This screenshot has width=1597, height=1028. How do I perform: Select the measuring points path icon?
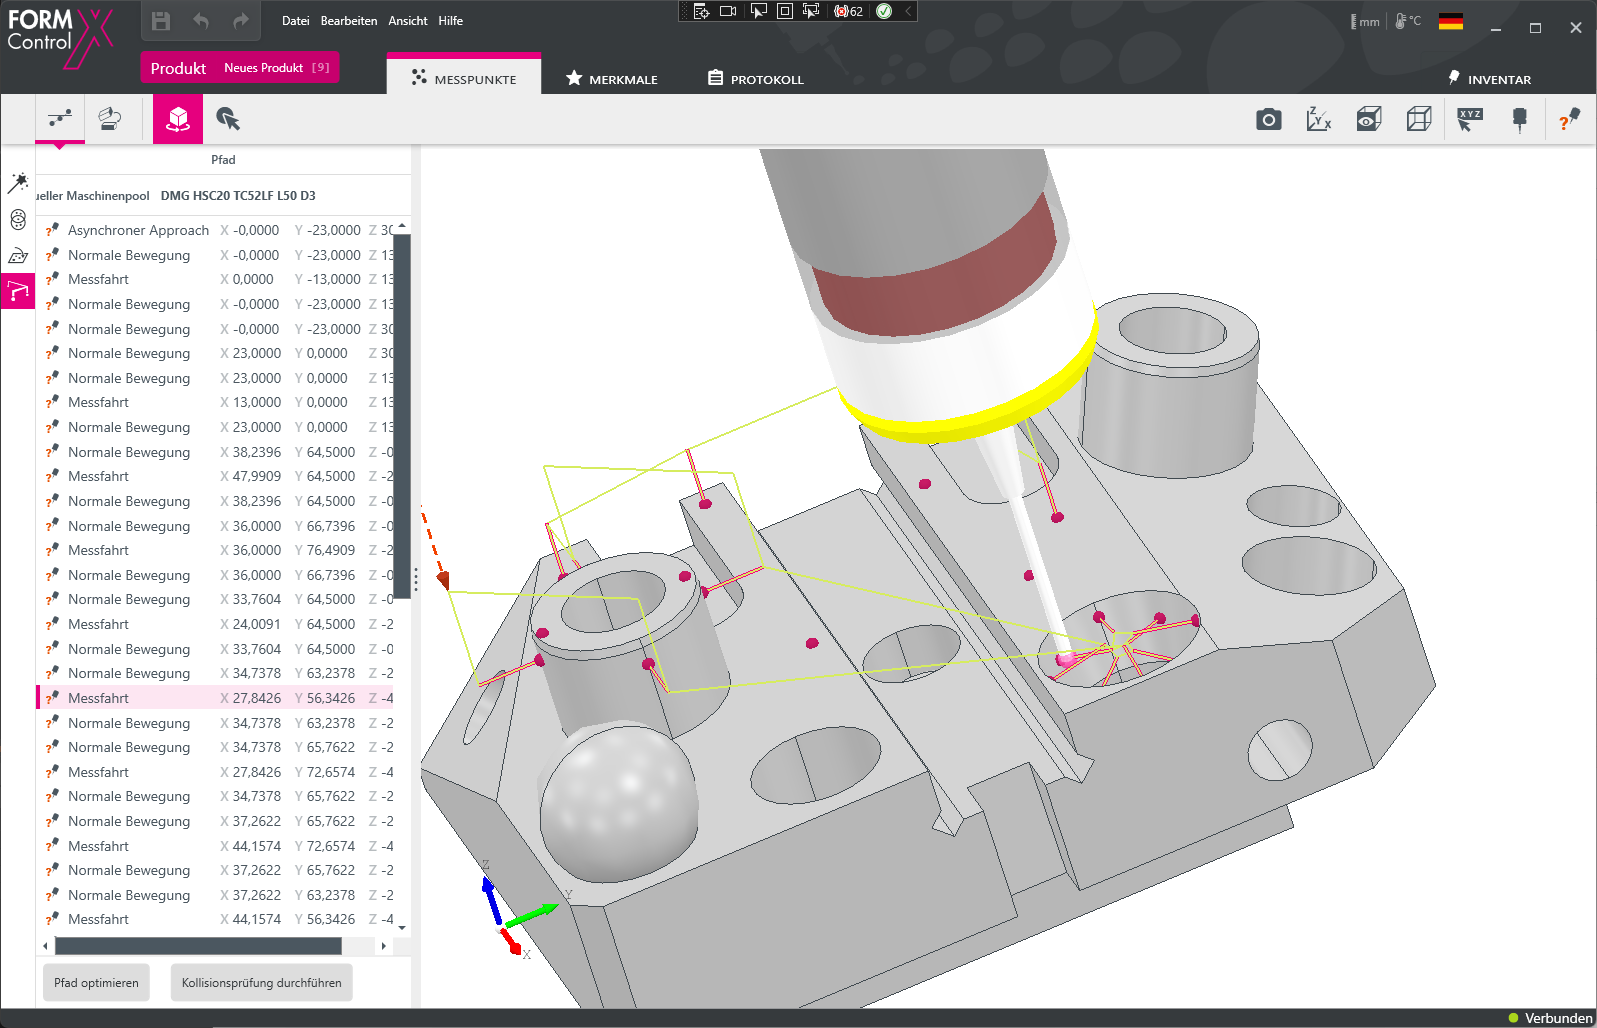pos(60,119)
